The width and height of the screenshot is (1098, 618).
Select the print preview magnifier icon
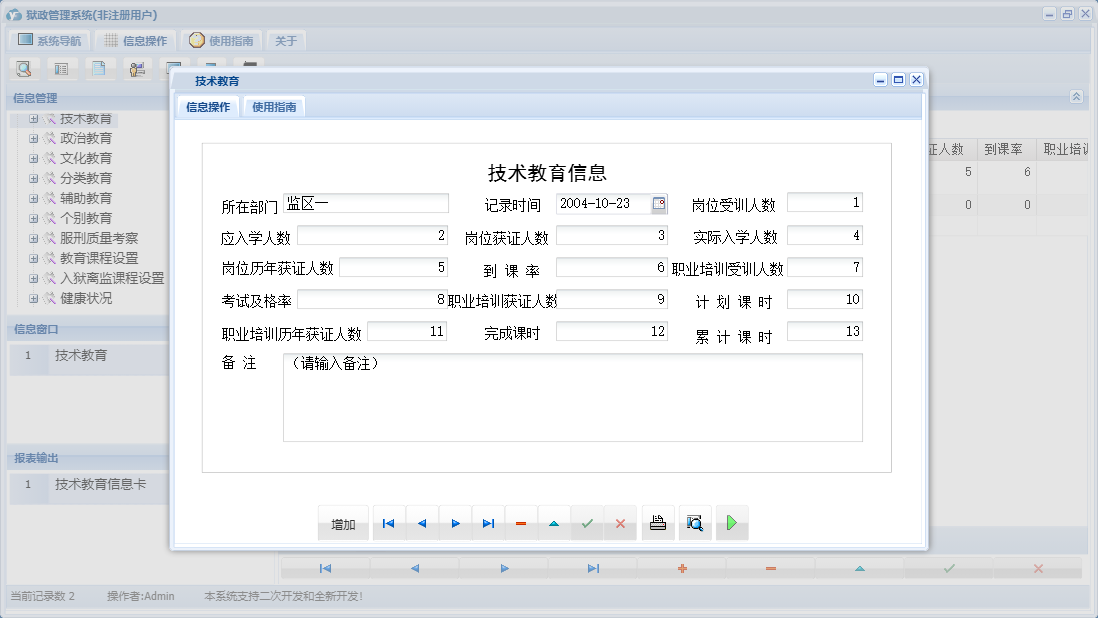click(x=694, y=522)
